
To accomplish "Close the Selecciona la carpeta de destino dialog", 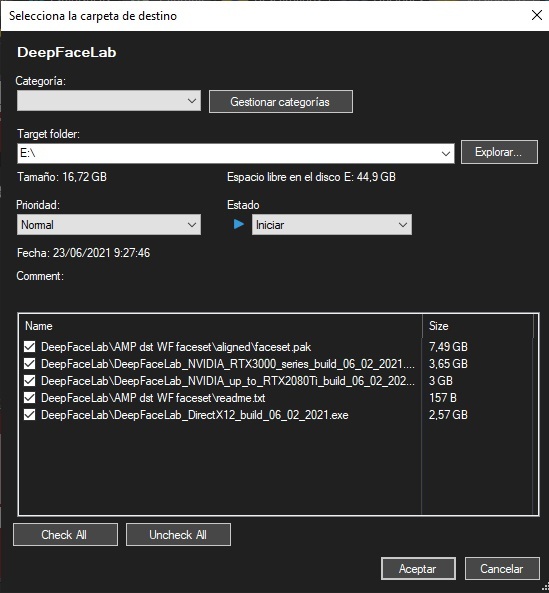I will pyautogui.click(x=537, y=16).
